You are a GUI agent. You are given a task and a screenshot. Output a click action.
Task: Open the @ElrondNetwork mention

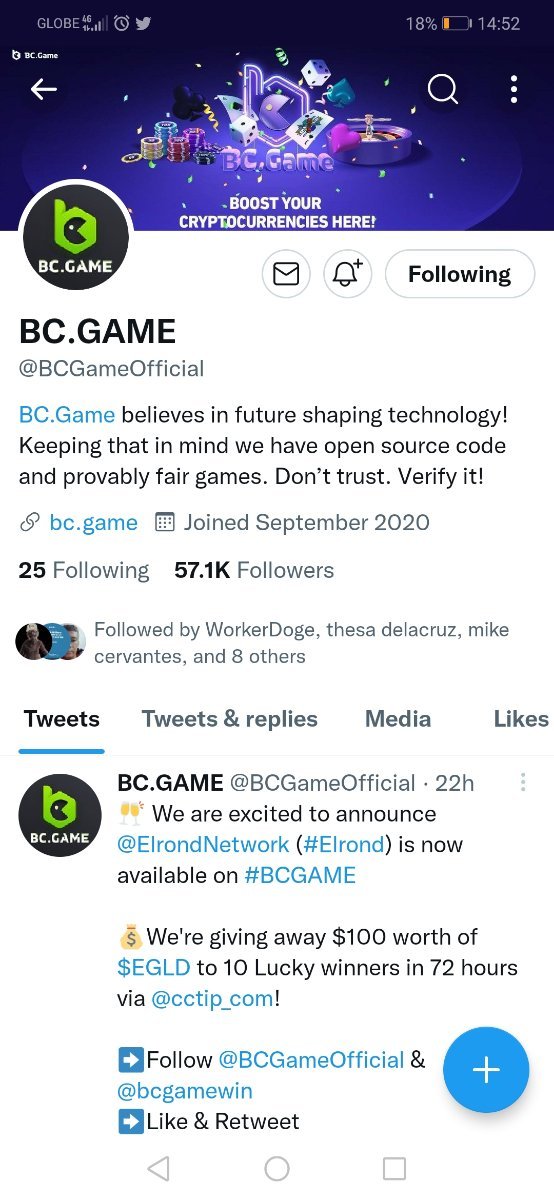click(x=203, y=844)
